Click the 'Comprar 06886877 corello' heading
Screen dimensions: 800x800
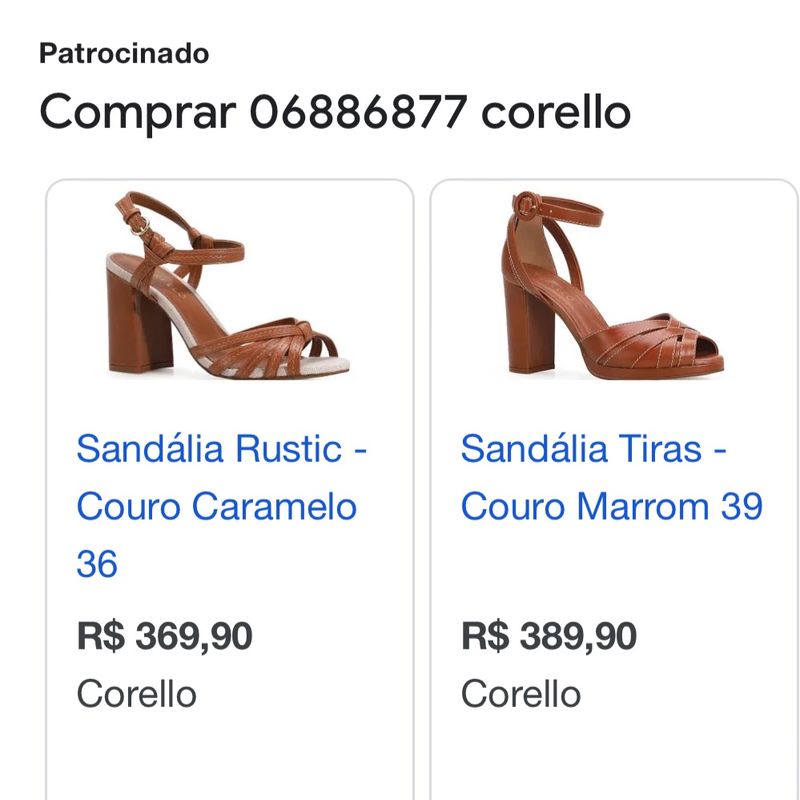coord(335,113)
